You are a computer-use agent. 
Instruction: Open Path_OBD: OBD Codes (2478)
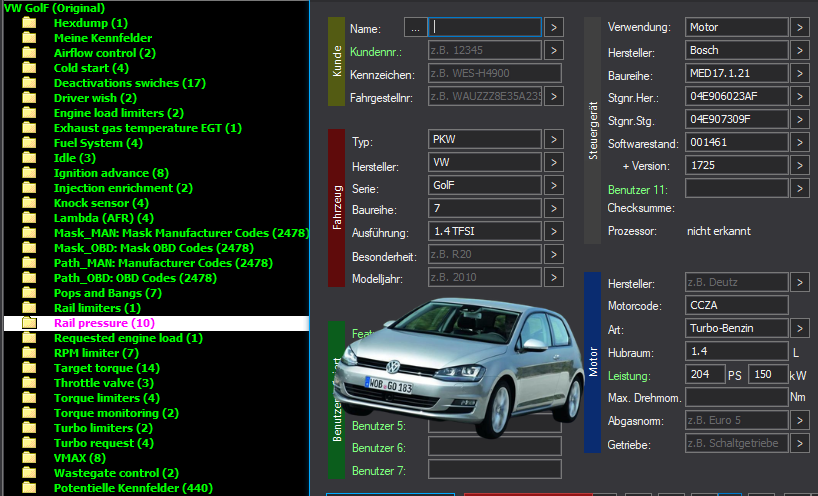tap(135, 278)
